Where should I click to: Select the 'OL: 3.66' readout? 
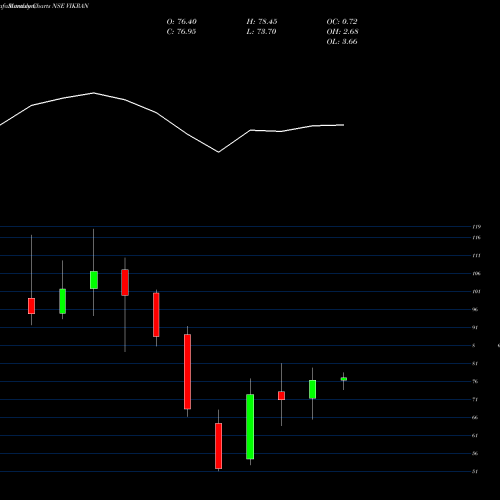tap(342, 42)
